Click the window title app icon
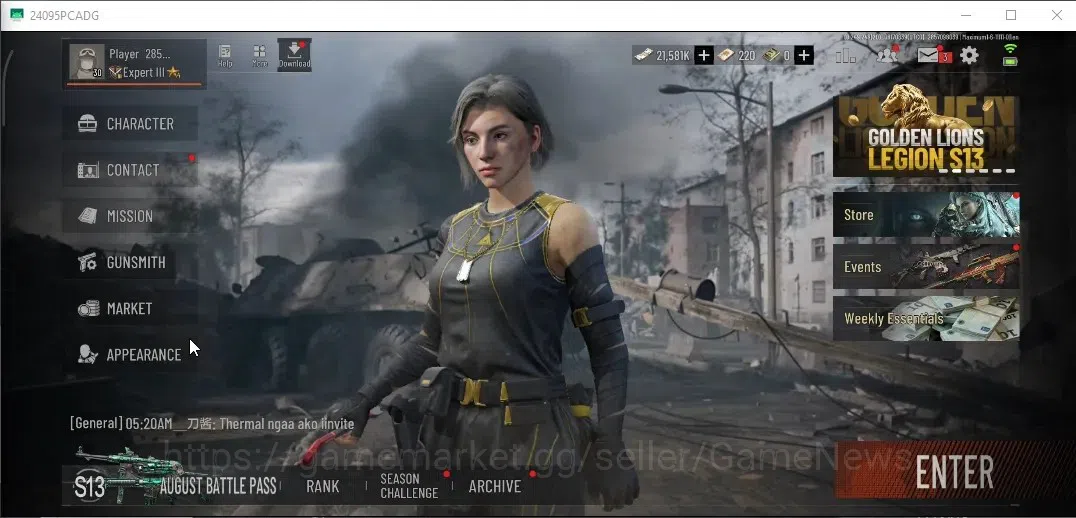 [16, 15]
